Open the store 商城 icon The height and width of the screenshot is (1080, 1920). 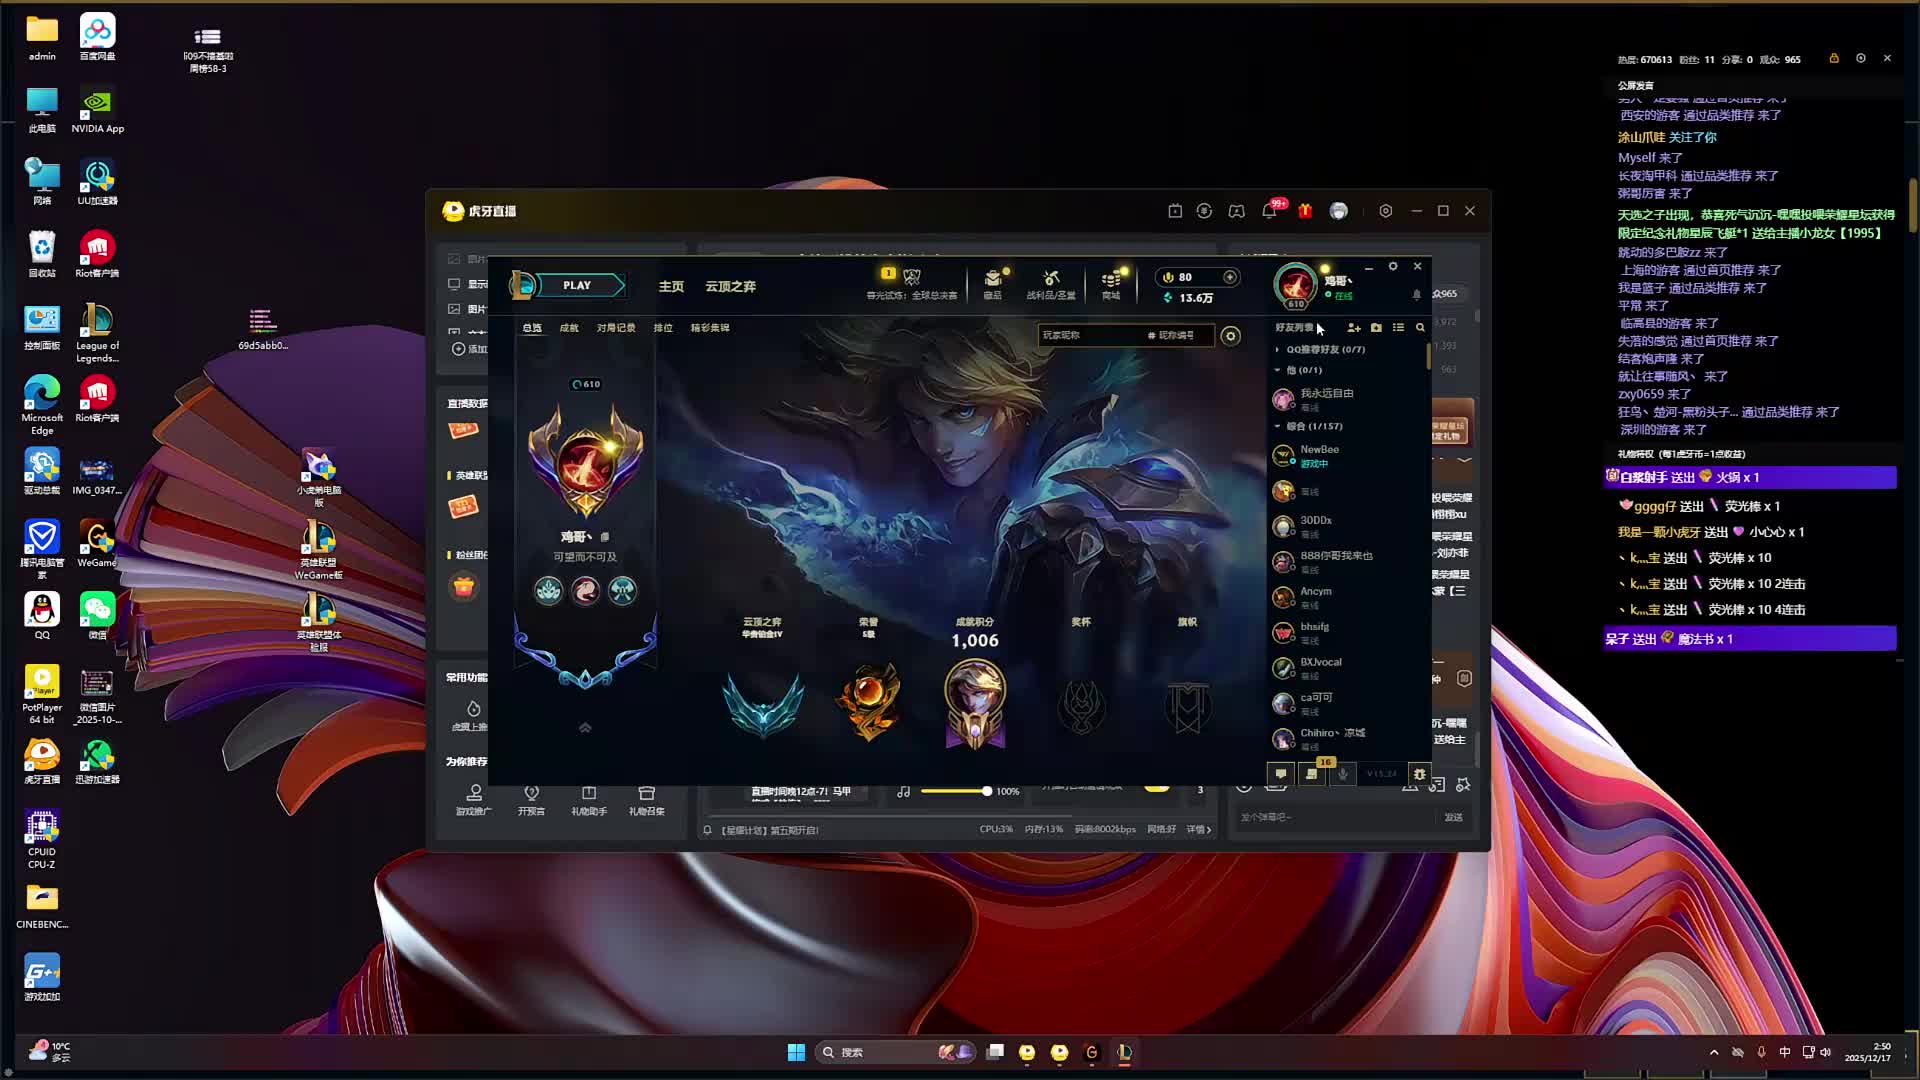pos(1111,278)
